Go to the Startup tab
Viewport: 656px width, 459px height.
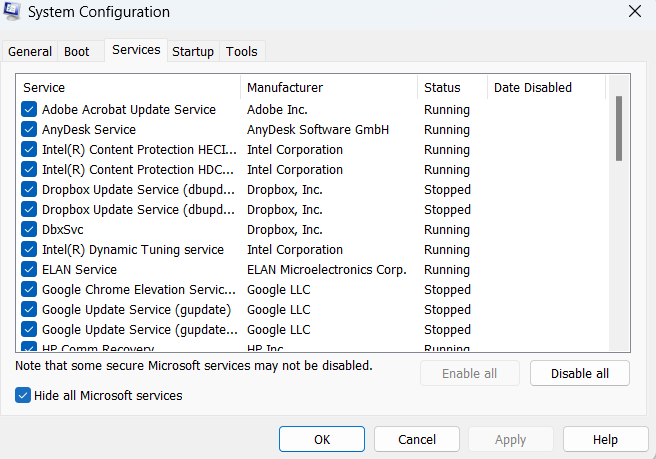click(x=193, y=51)
